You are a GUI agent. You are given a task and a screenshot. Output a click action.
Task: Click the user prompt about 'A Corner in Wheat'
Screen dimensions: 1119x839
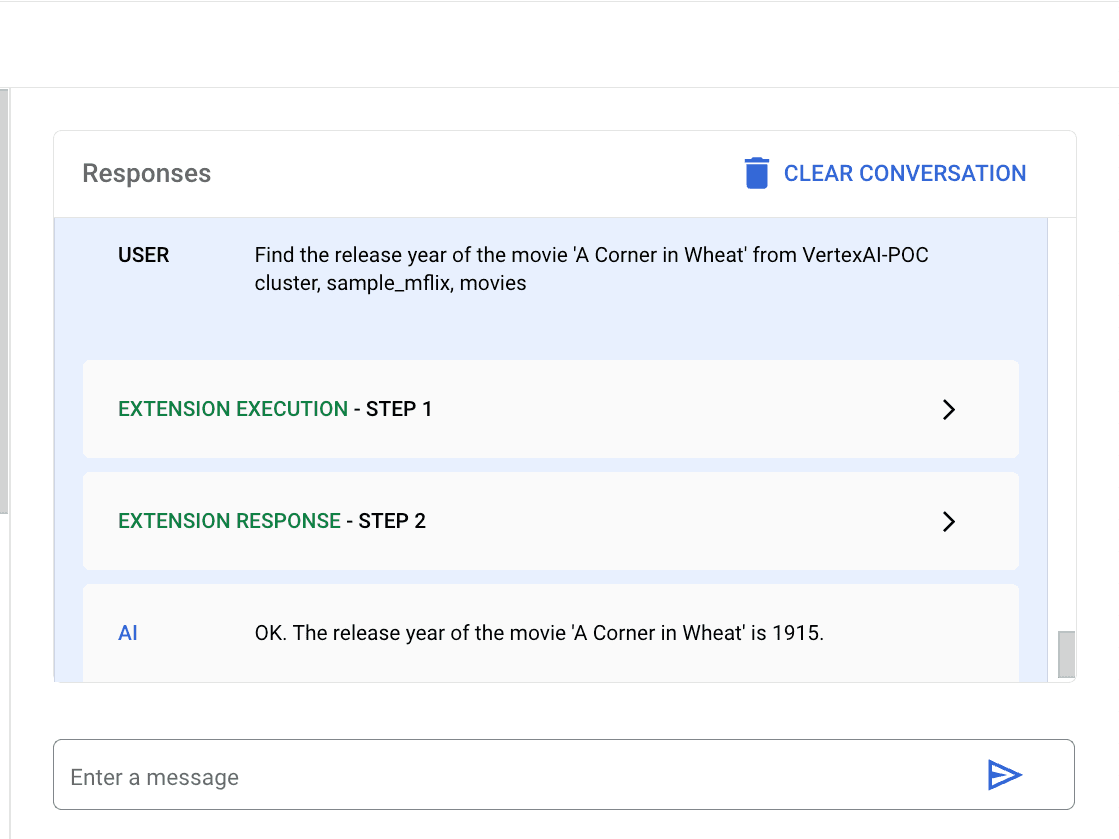(x=591, y=269)
